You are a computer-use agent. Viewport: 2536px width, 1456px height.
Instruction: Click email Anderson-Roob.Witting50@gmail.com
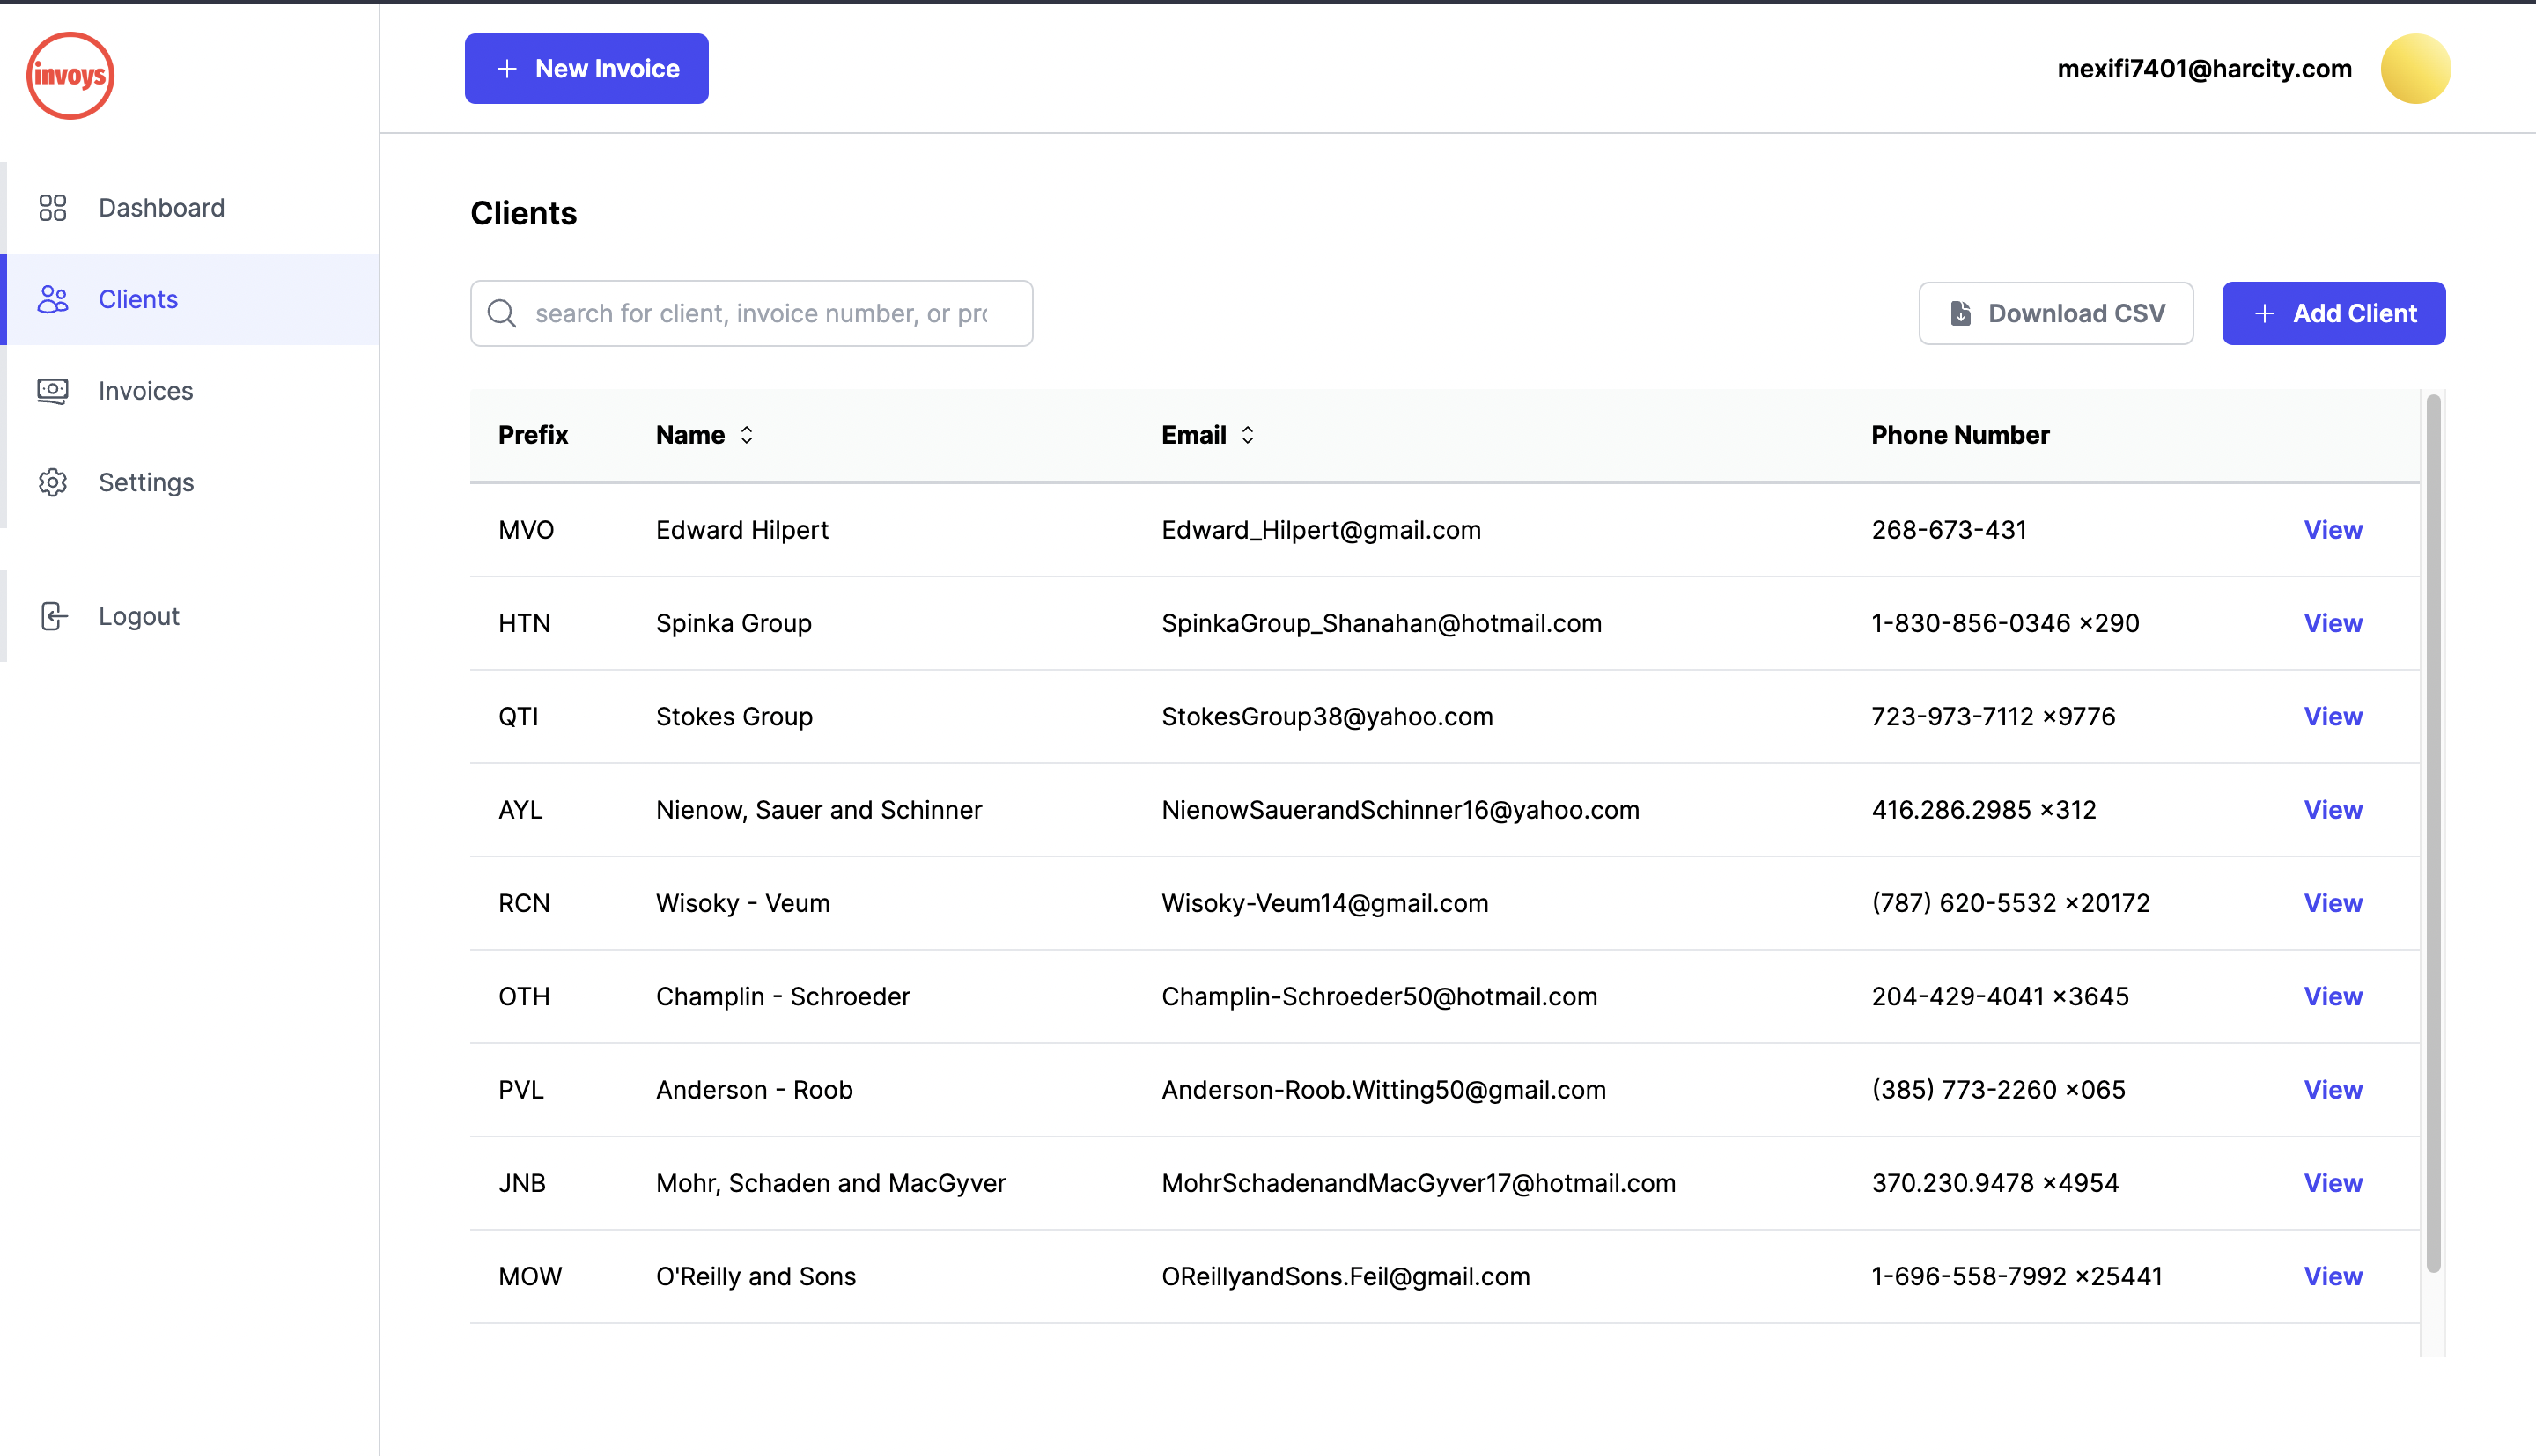1383,1090
